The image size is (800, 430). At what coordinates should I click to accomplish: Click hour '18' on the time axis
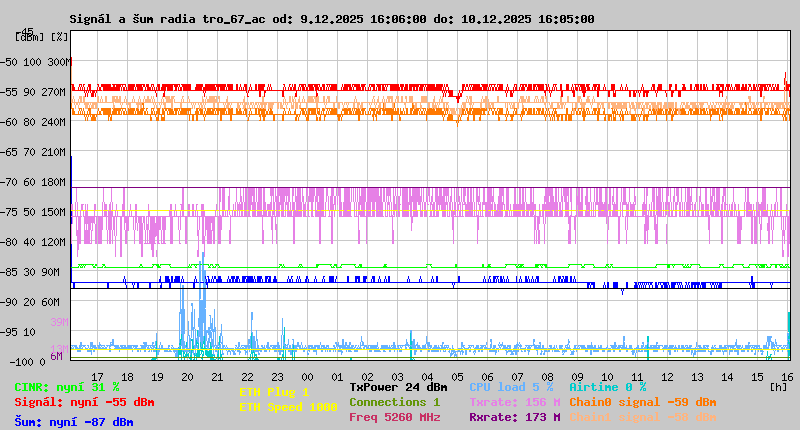(x=127, y=377)
